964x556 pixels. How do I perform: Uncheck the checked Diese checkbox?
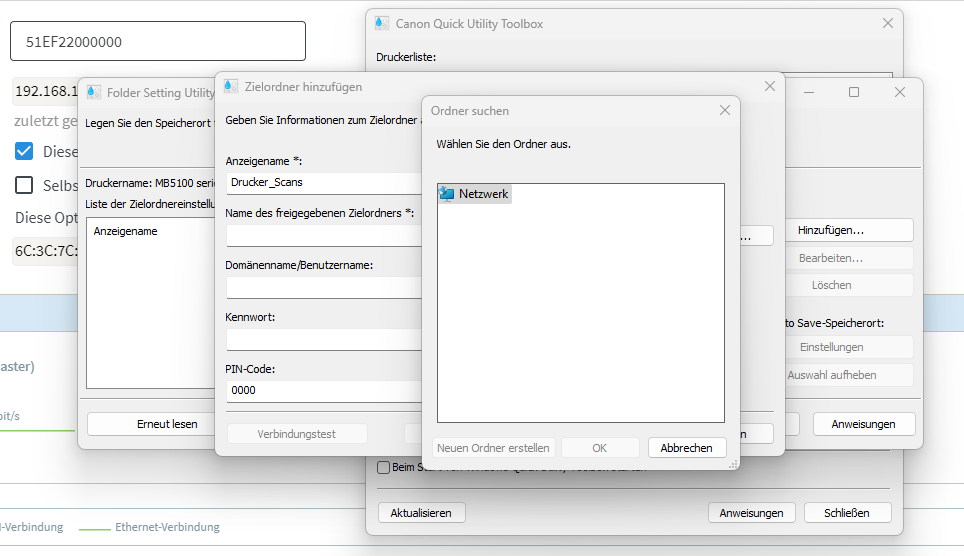24,151
